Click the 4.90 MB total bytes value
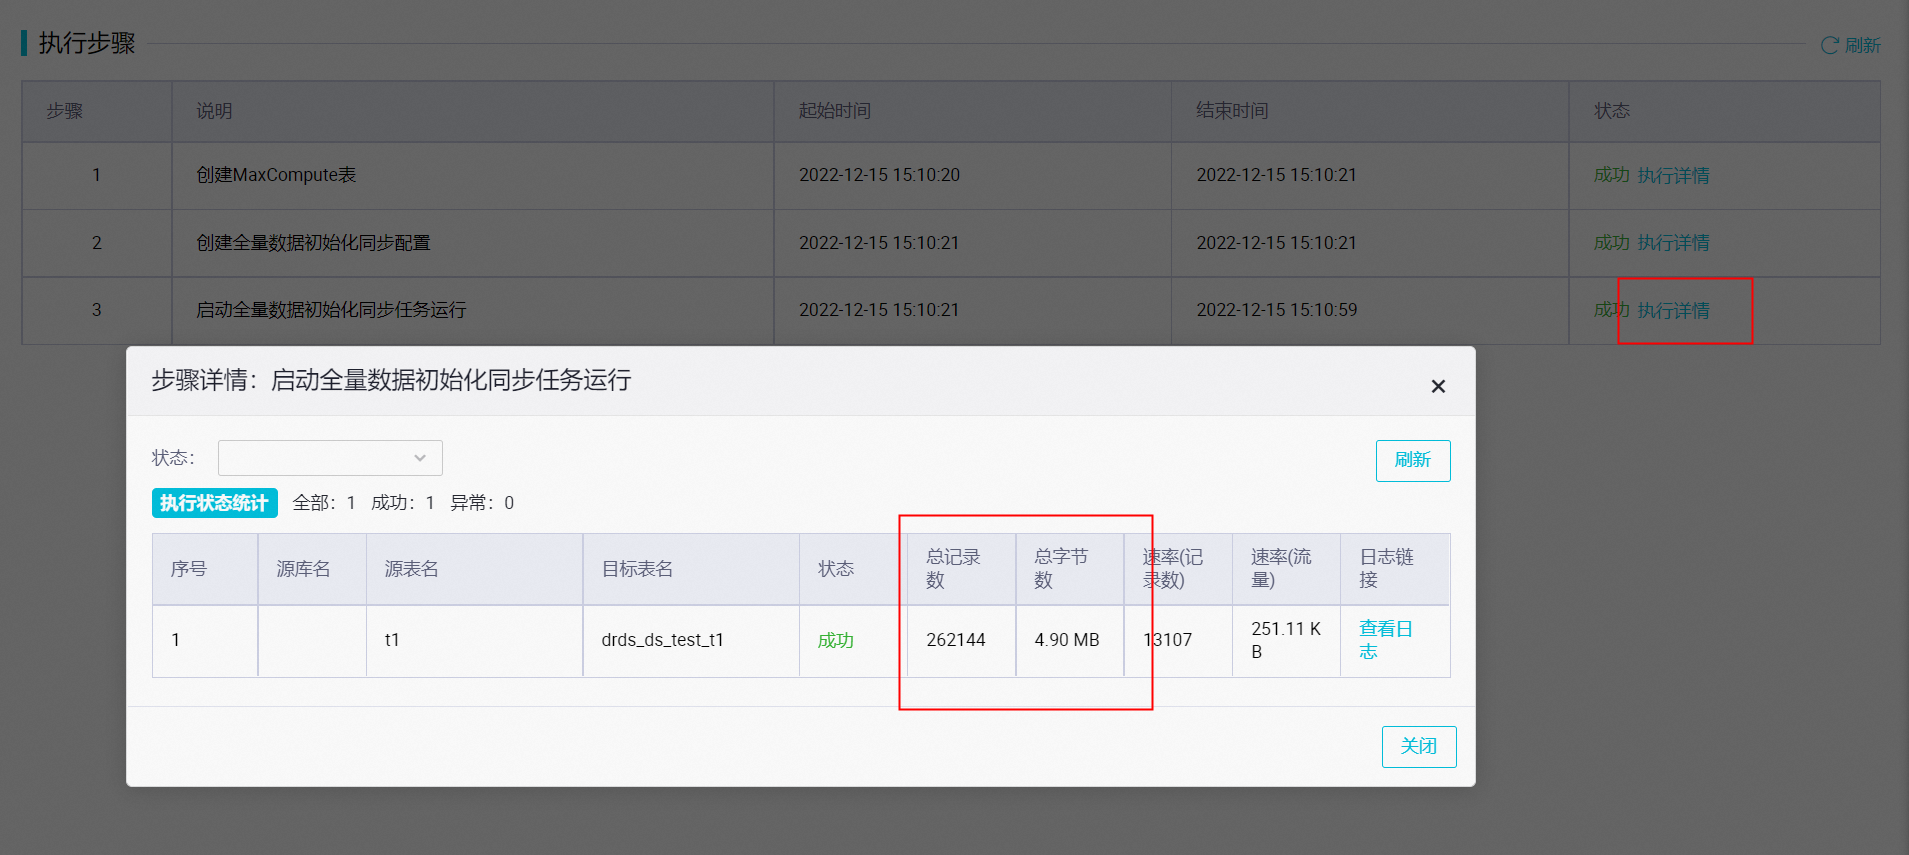Screen dimensions: 1909x855 pyautogui.click(x=1066, y=640)
